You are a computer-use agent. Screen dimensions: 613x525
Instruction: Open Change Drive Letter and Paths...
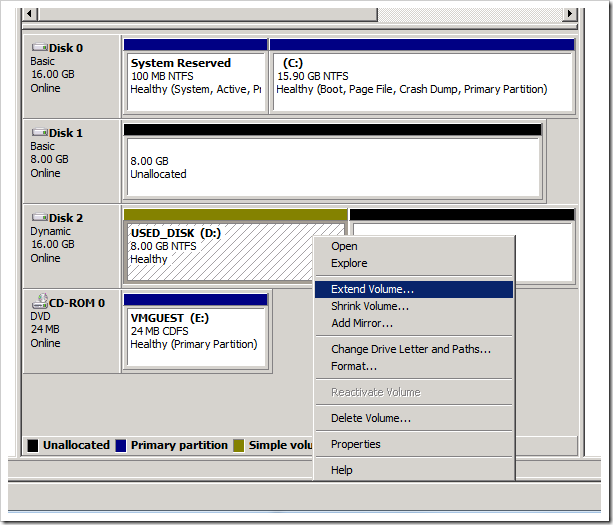pyautogui.click(x=411, y=349)
